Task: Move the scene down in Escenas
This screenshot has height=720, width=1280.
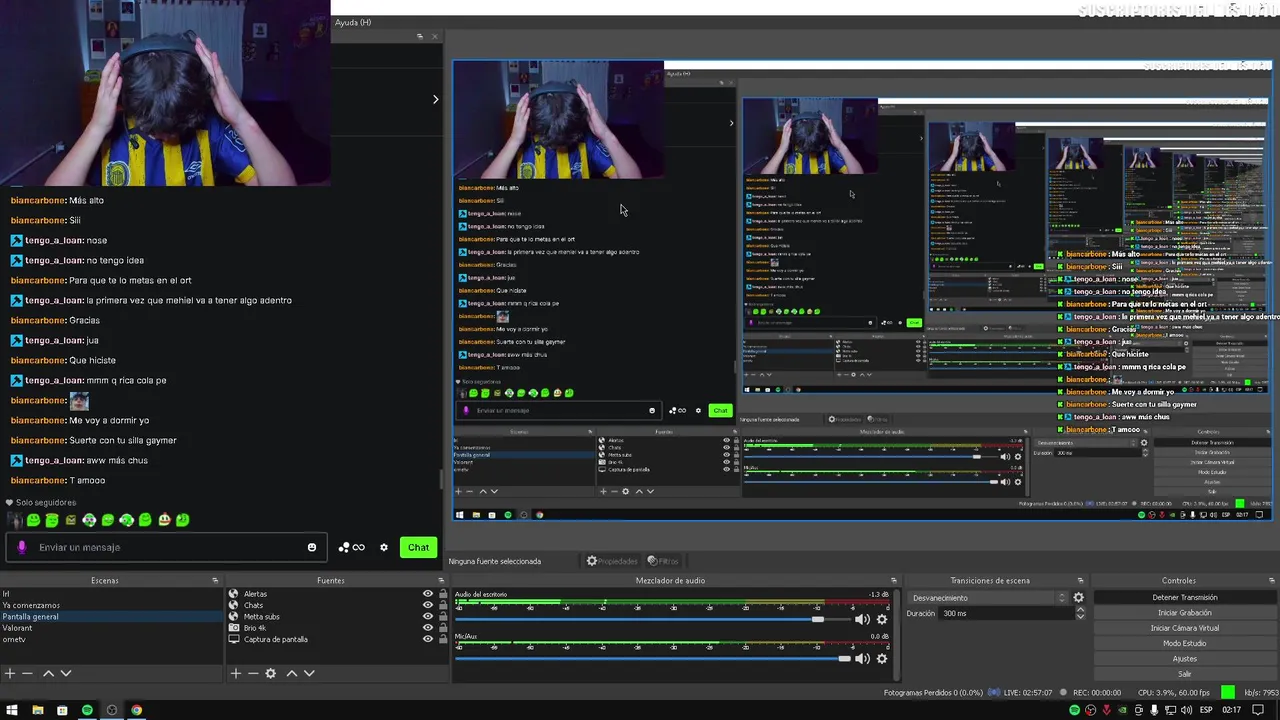Action: [x=66, y=674]
